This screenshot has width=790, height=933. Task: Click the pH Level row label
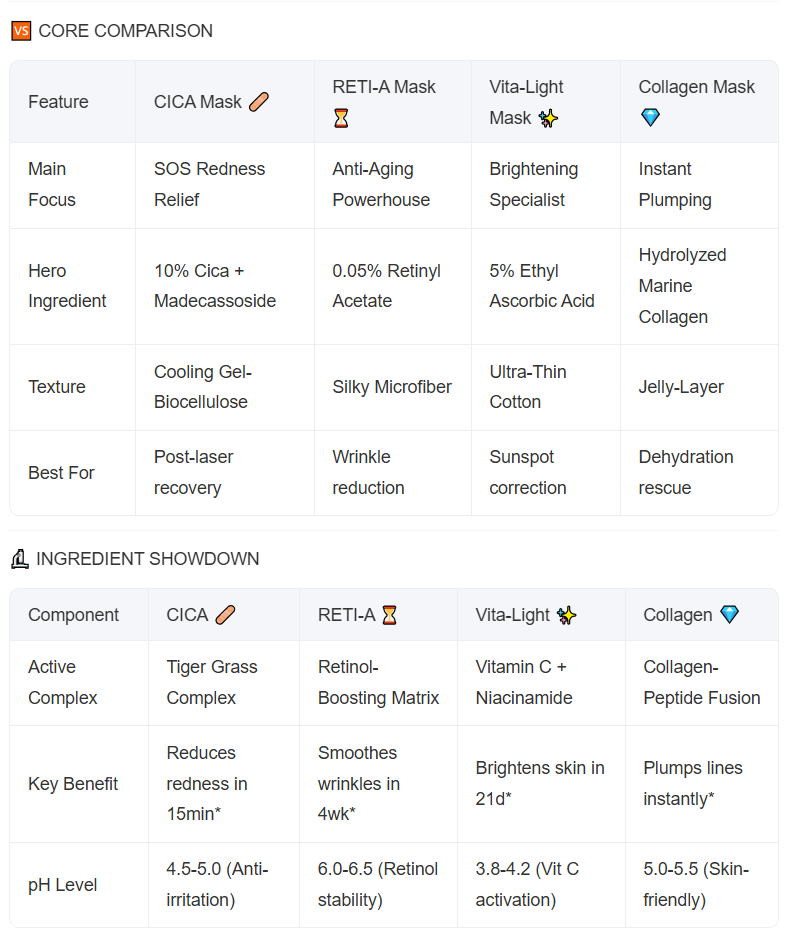(x=63, y=885)
